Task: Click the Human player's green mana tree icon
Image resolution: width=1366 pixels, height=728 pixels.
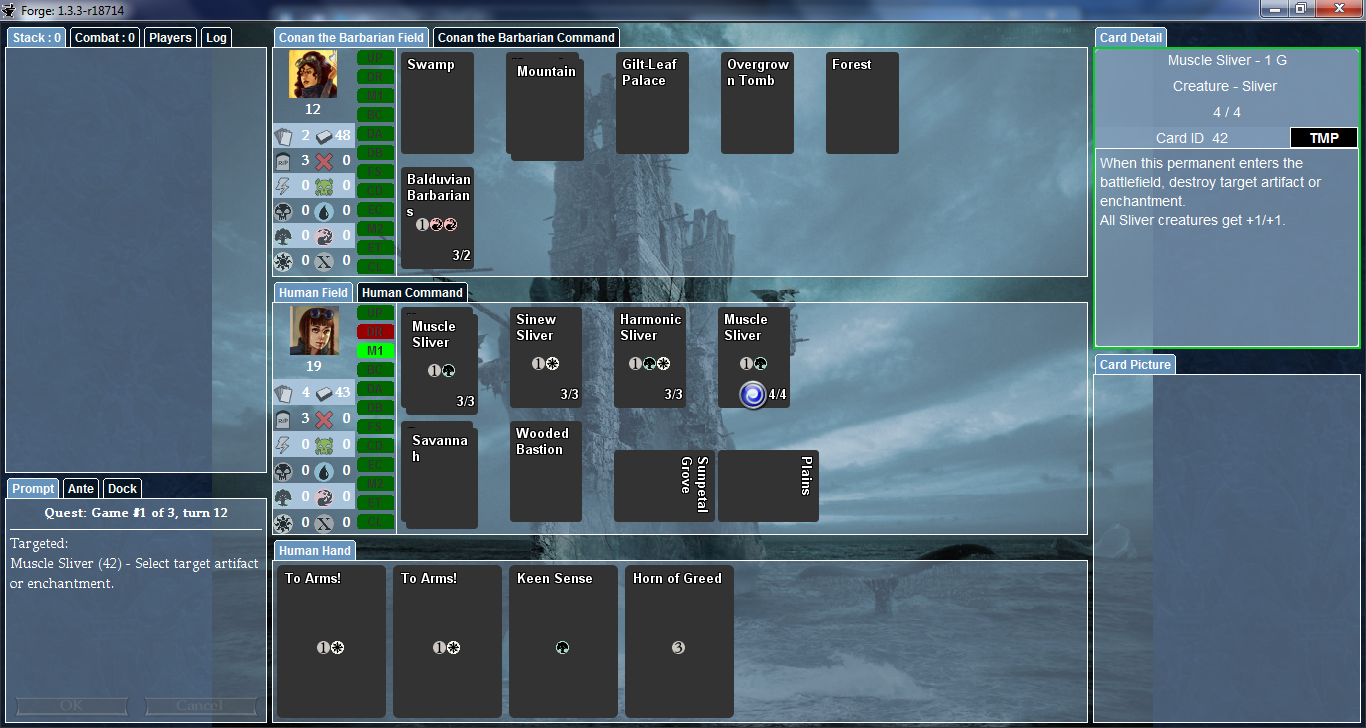Action: coord(284,496)
